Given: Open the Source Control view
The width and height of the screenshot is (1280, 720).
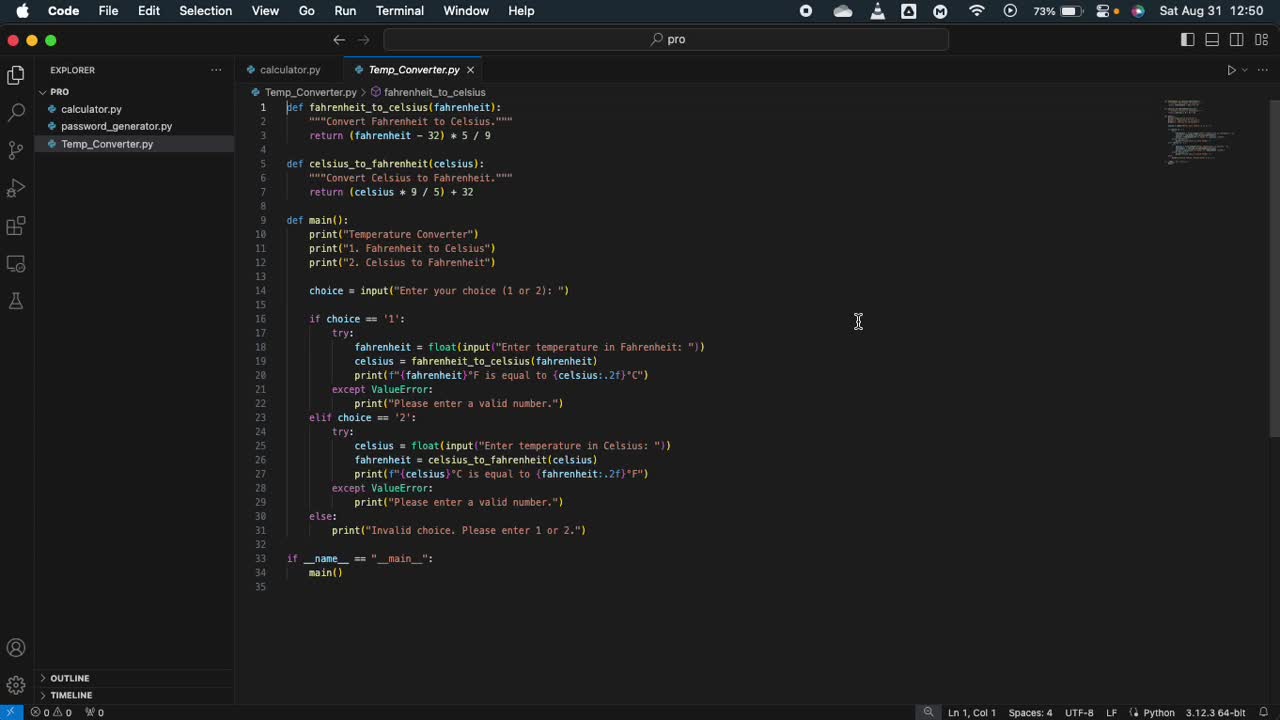Looking at the screenshot, I should pyautogui.click(x=16, y=150).
